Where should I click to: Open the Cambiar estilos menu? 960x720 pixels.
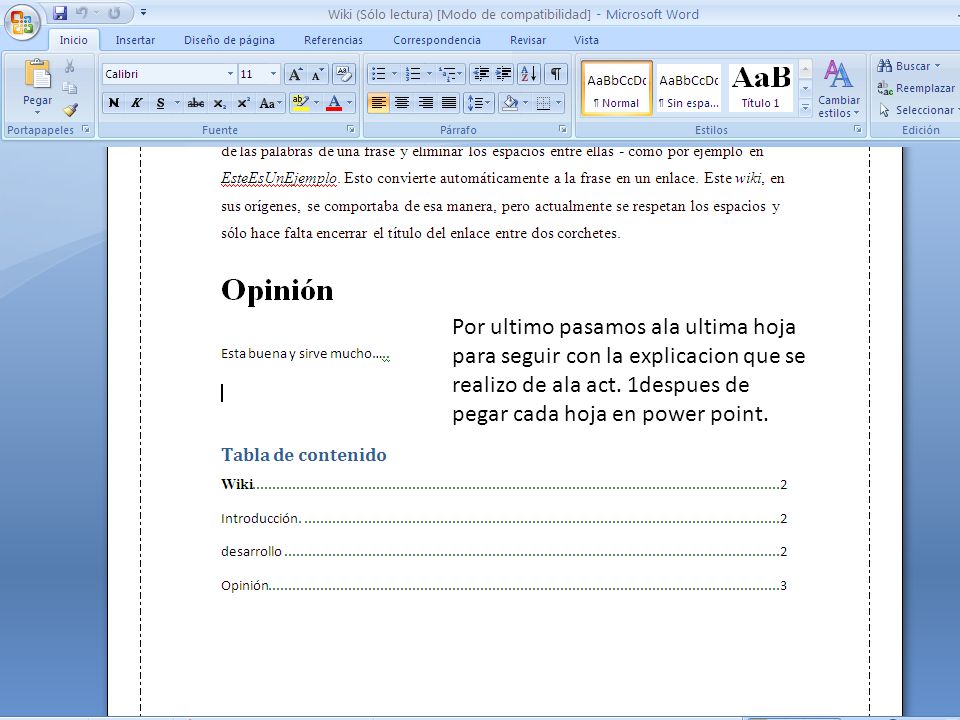839,89
